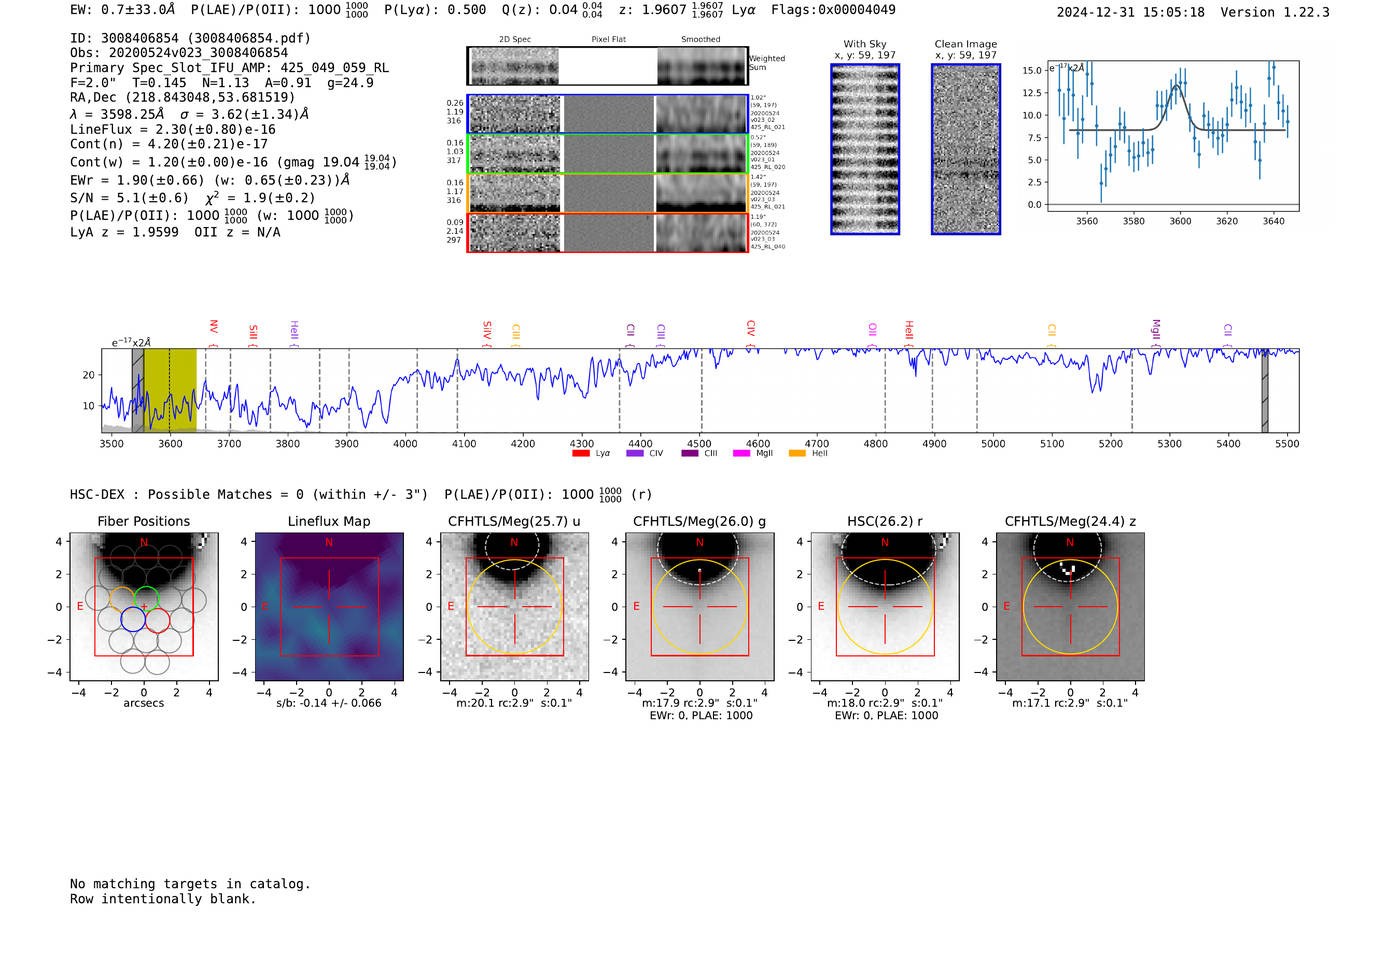Click the Cont(w) gmag 19.04 line

pos(233,161)
